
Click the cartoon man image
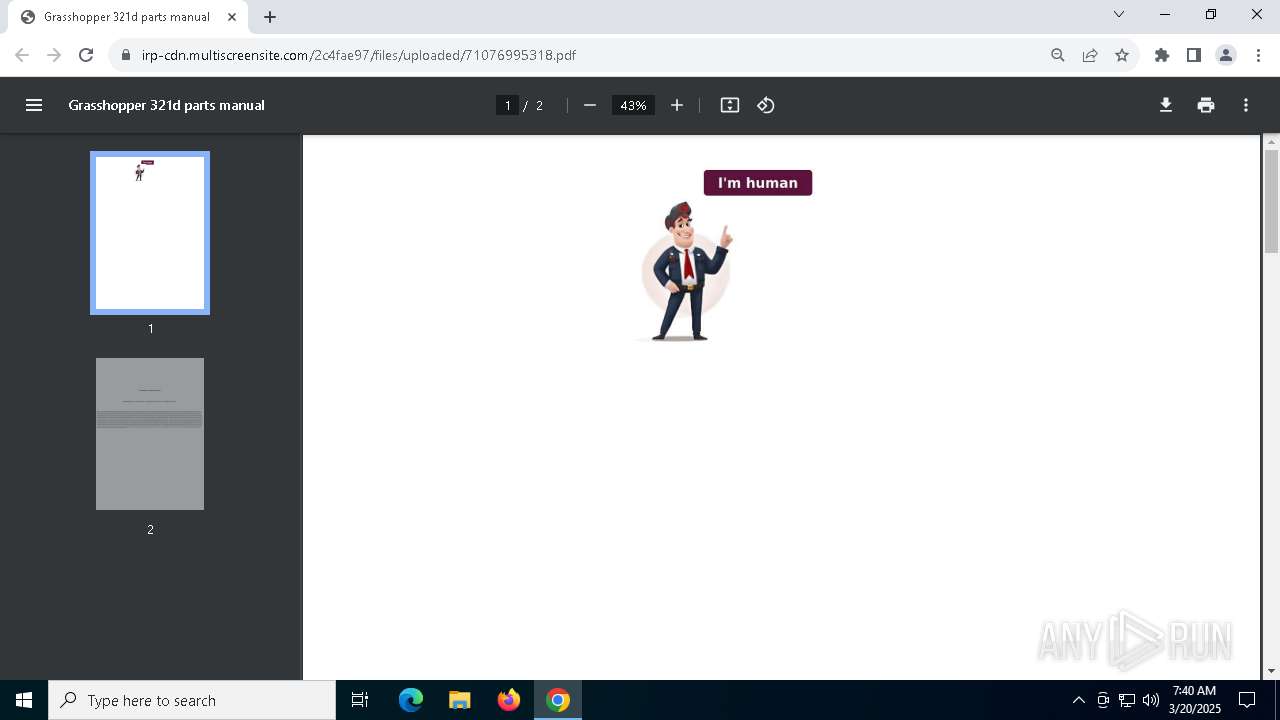coord(685,271)
